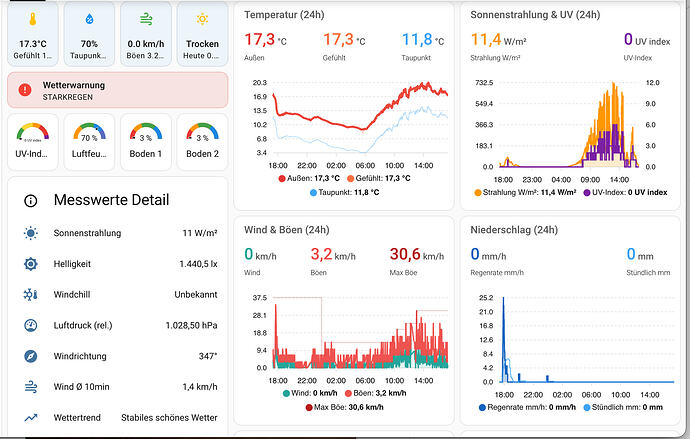Click the Windrichtung compass icon
The width and height of the screenshot is (690, 439).
click(30, 356)
